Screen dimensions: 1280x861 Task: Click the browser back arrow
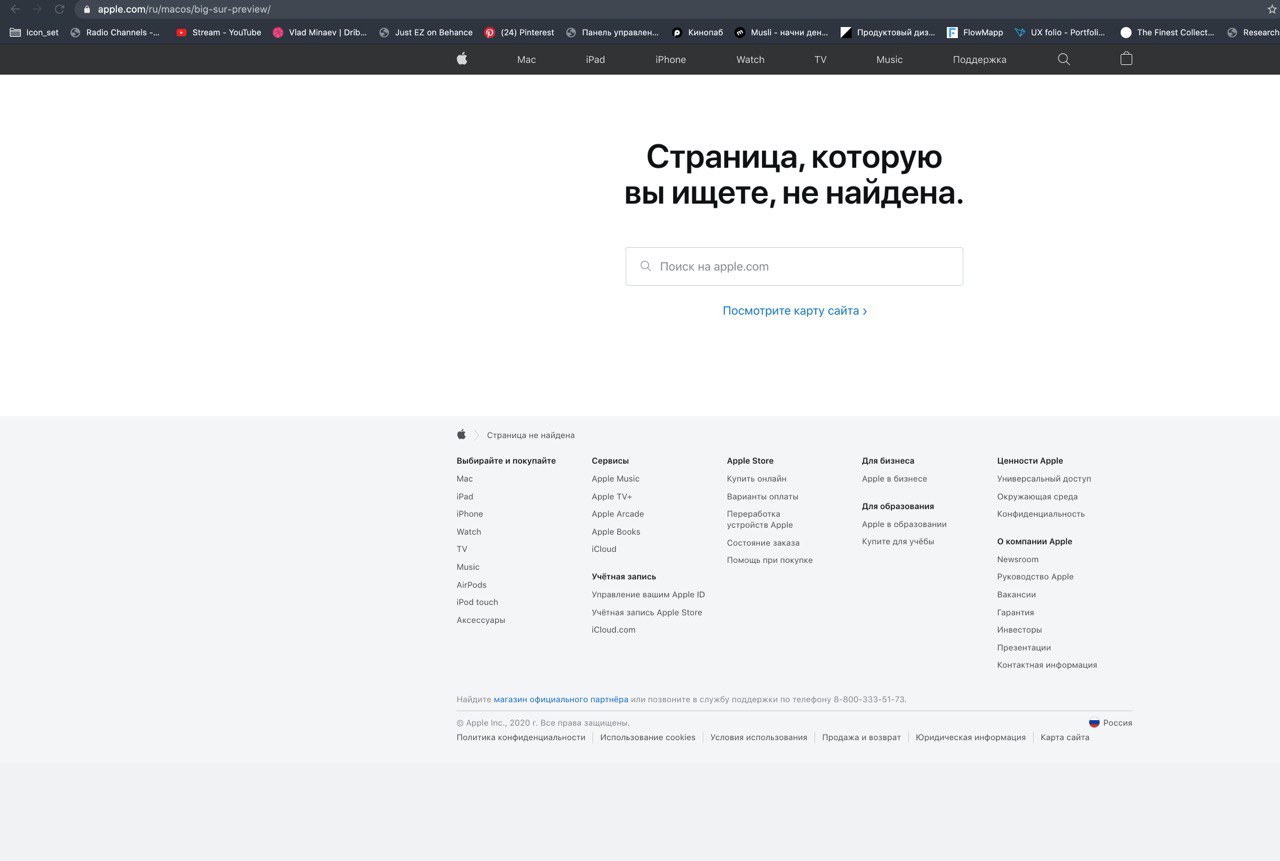[15, 9]
